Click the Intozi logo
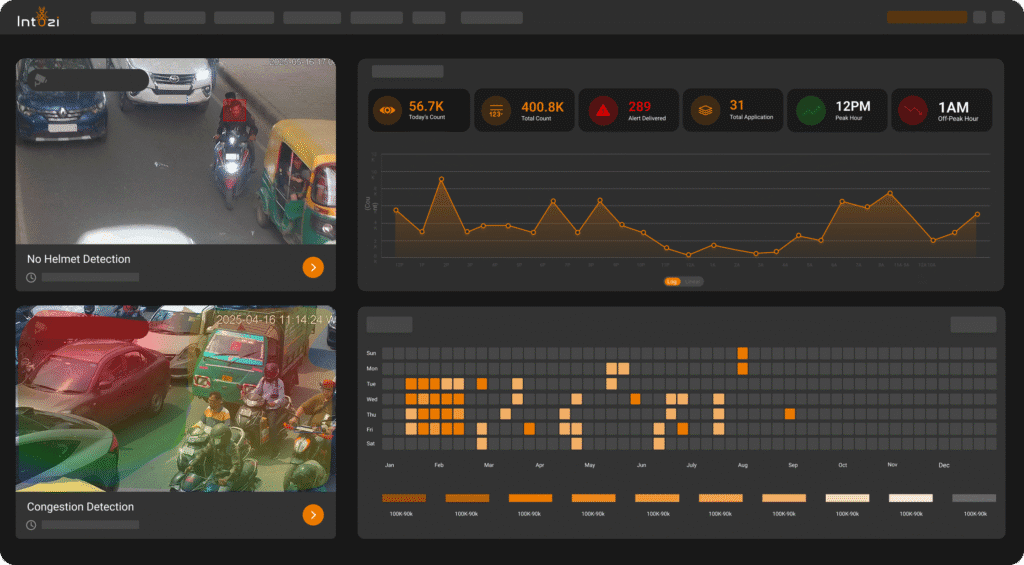Viewport: 1024px width, 565px height. [x=36, y=18]
